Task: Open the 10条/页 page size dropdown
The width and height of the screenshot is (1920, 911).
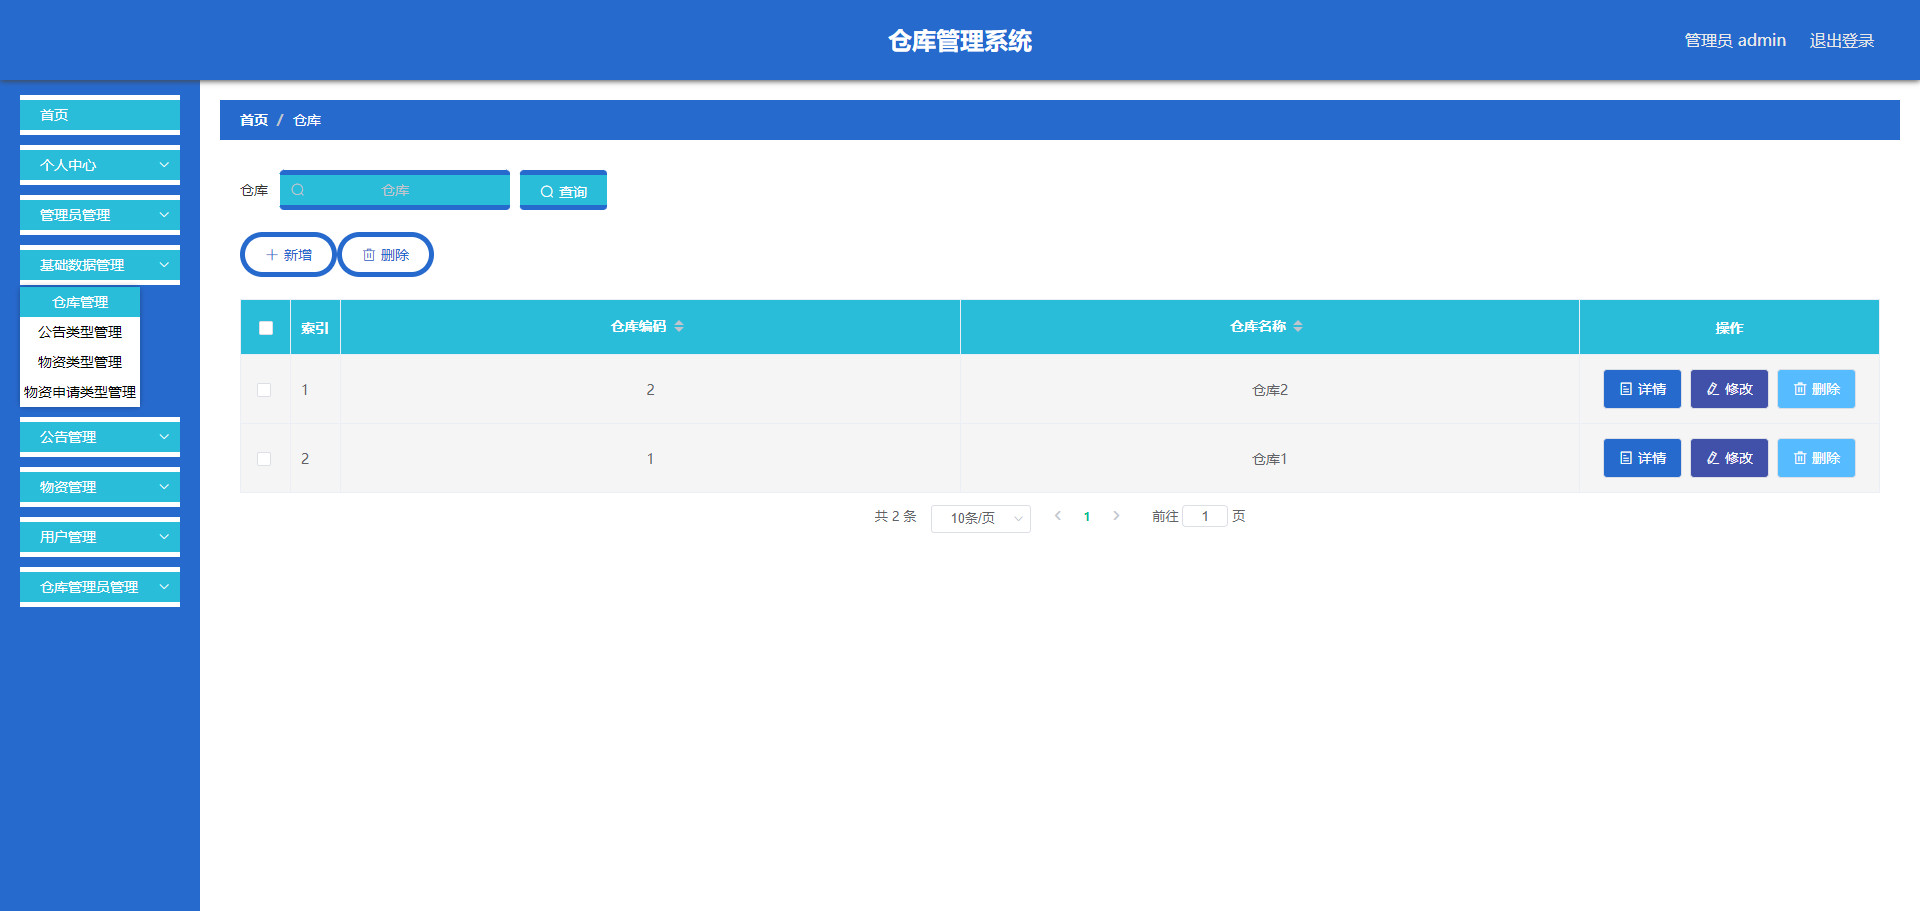Action: tap(981, 518)
